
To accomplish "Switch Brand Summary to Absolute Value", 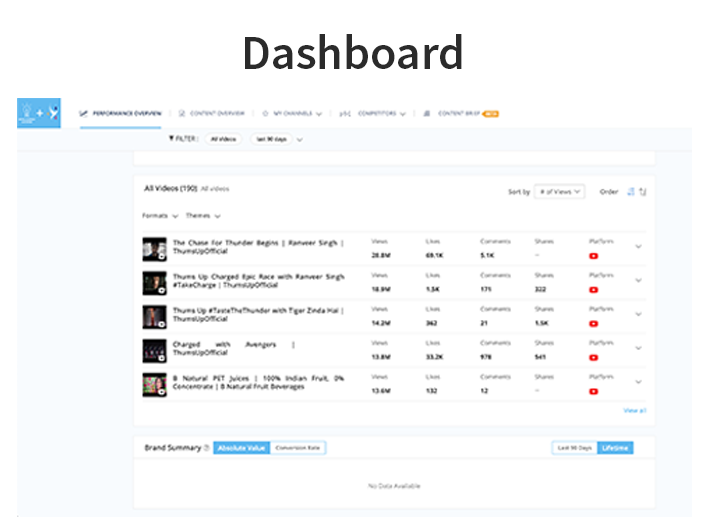I will click(x=241, y=448).
